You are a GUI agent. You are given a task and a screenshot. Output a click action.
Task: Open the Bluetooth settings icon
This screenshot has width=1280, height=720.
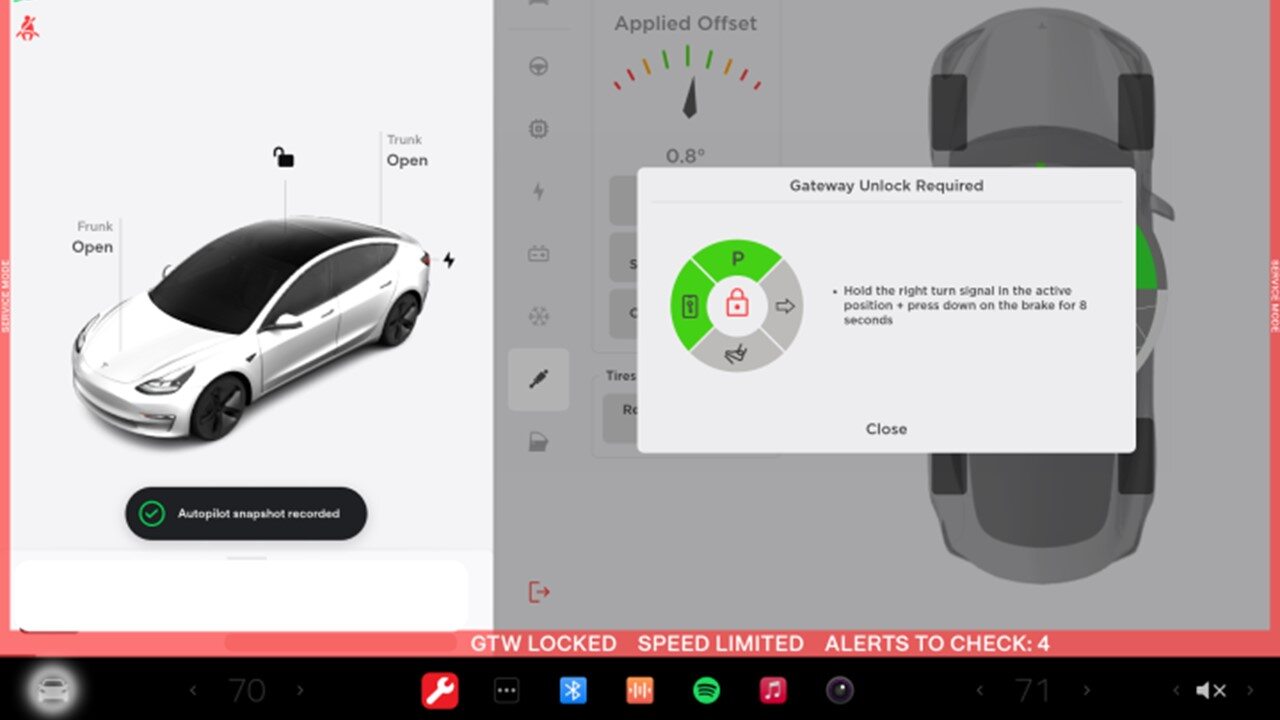[572, 690]
